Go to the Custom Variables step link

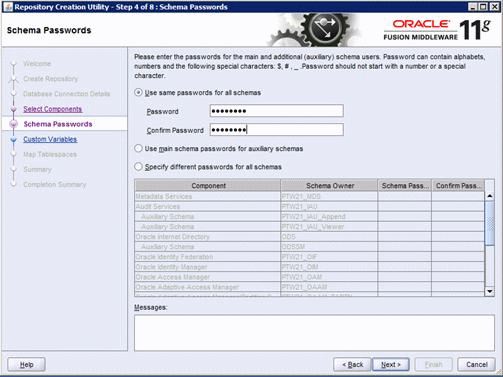(x=50, y=139)
